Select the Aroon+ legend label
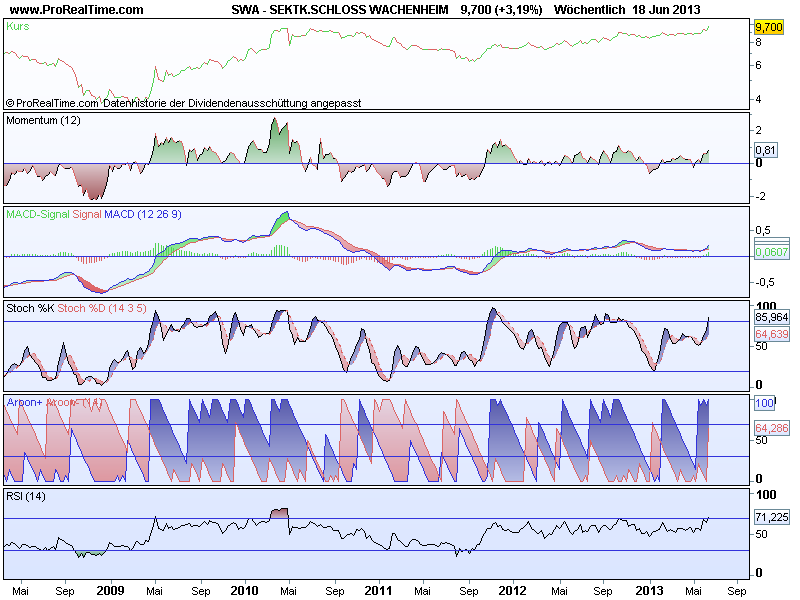800x600 pixels. (24, 402)
